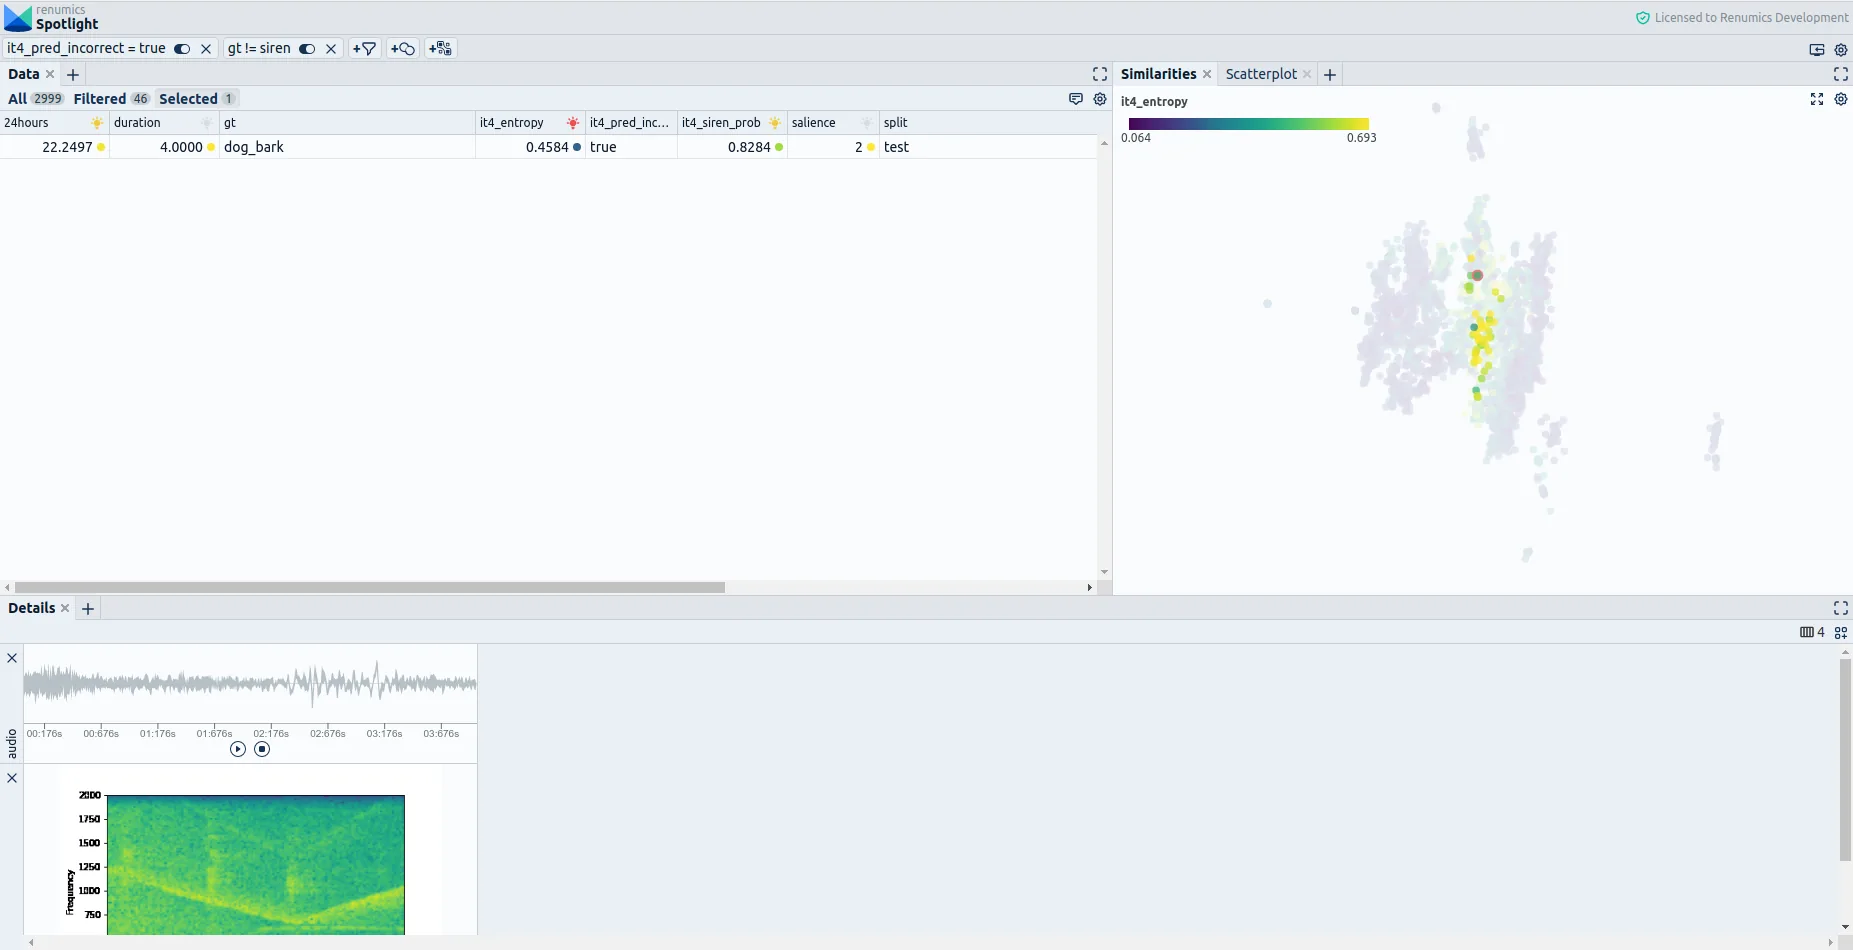Click the it4_entropy color scale bar

click(1248, 124)
